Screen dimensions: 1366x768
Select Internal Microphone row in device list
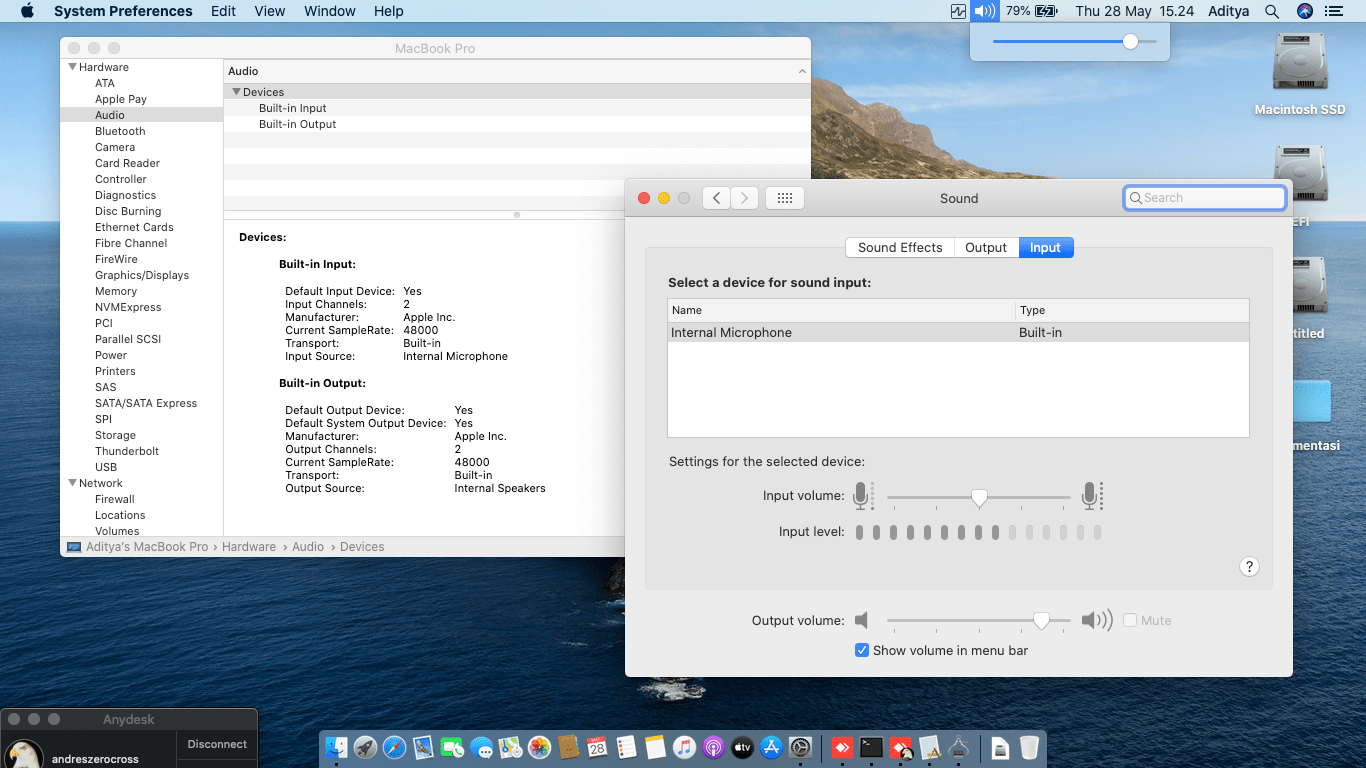(958, 332)
